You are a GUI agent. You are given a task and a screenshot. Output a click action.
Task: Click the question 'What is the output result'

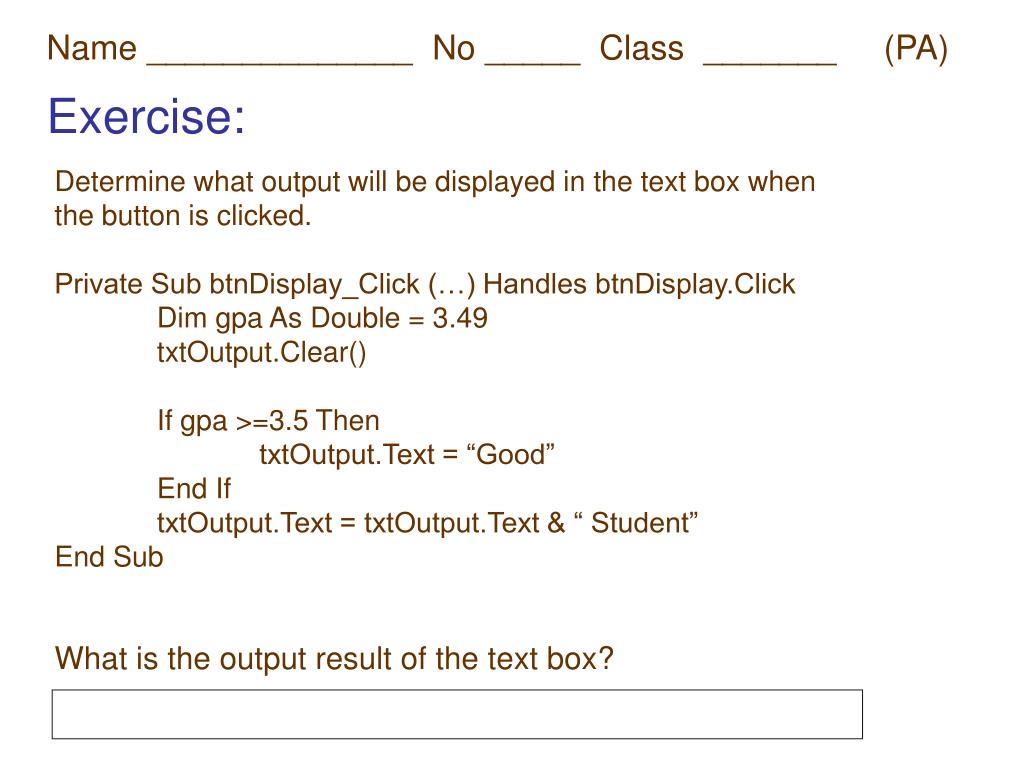pos(334,658)
